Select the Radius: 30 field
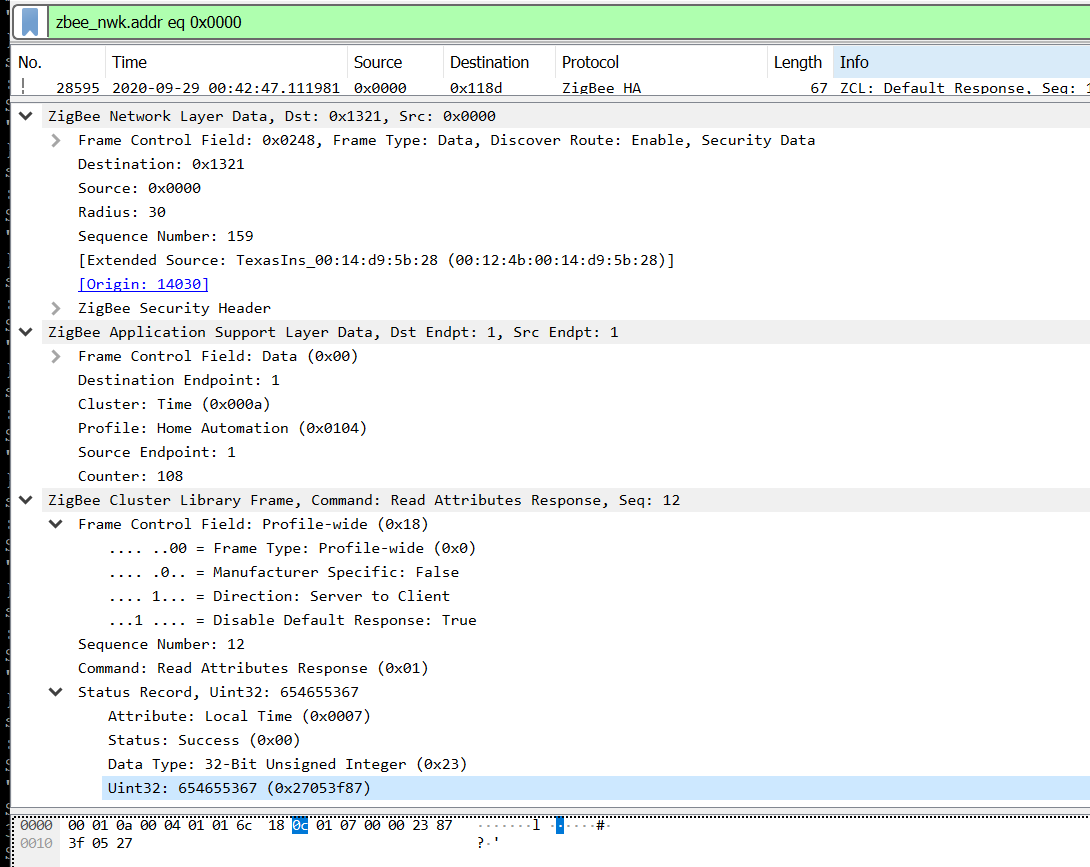 point(122,212)
